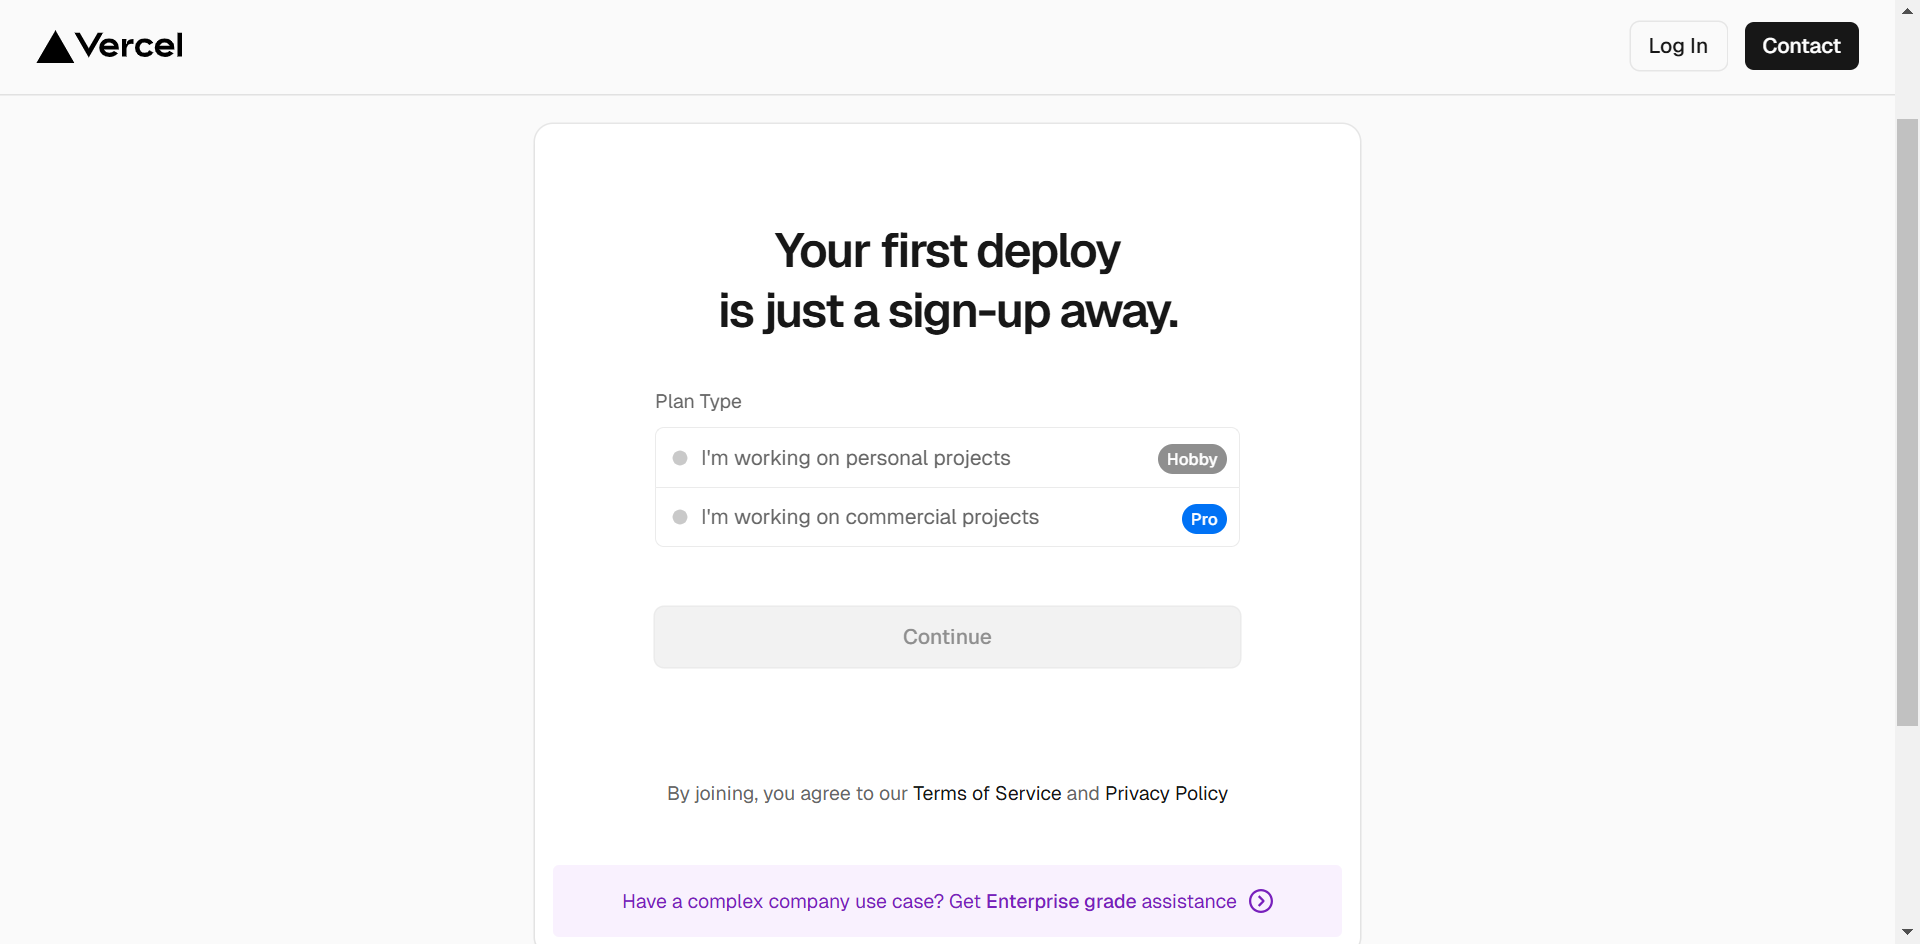Click the Vercel triangle logo icon
This screenshot has height=944, width=1920.
55,47
